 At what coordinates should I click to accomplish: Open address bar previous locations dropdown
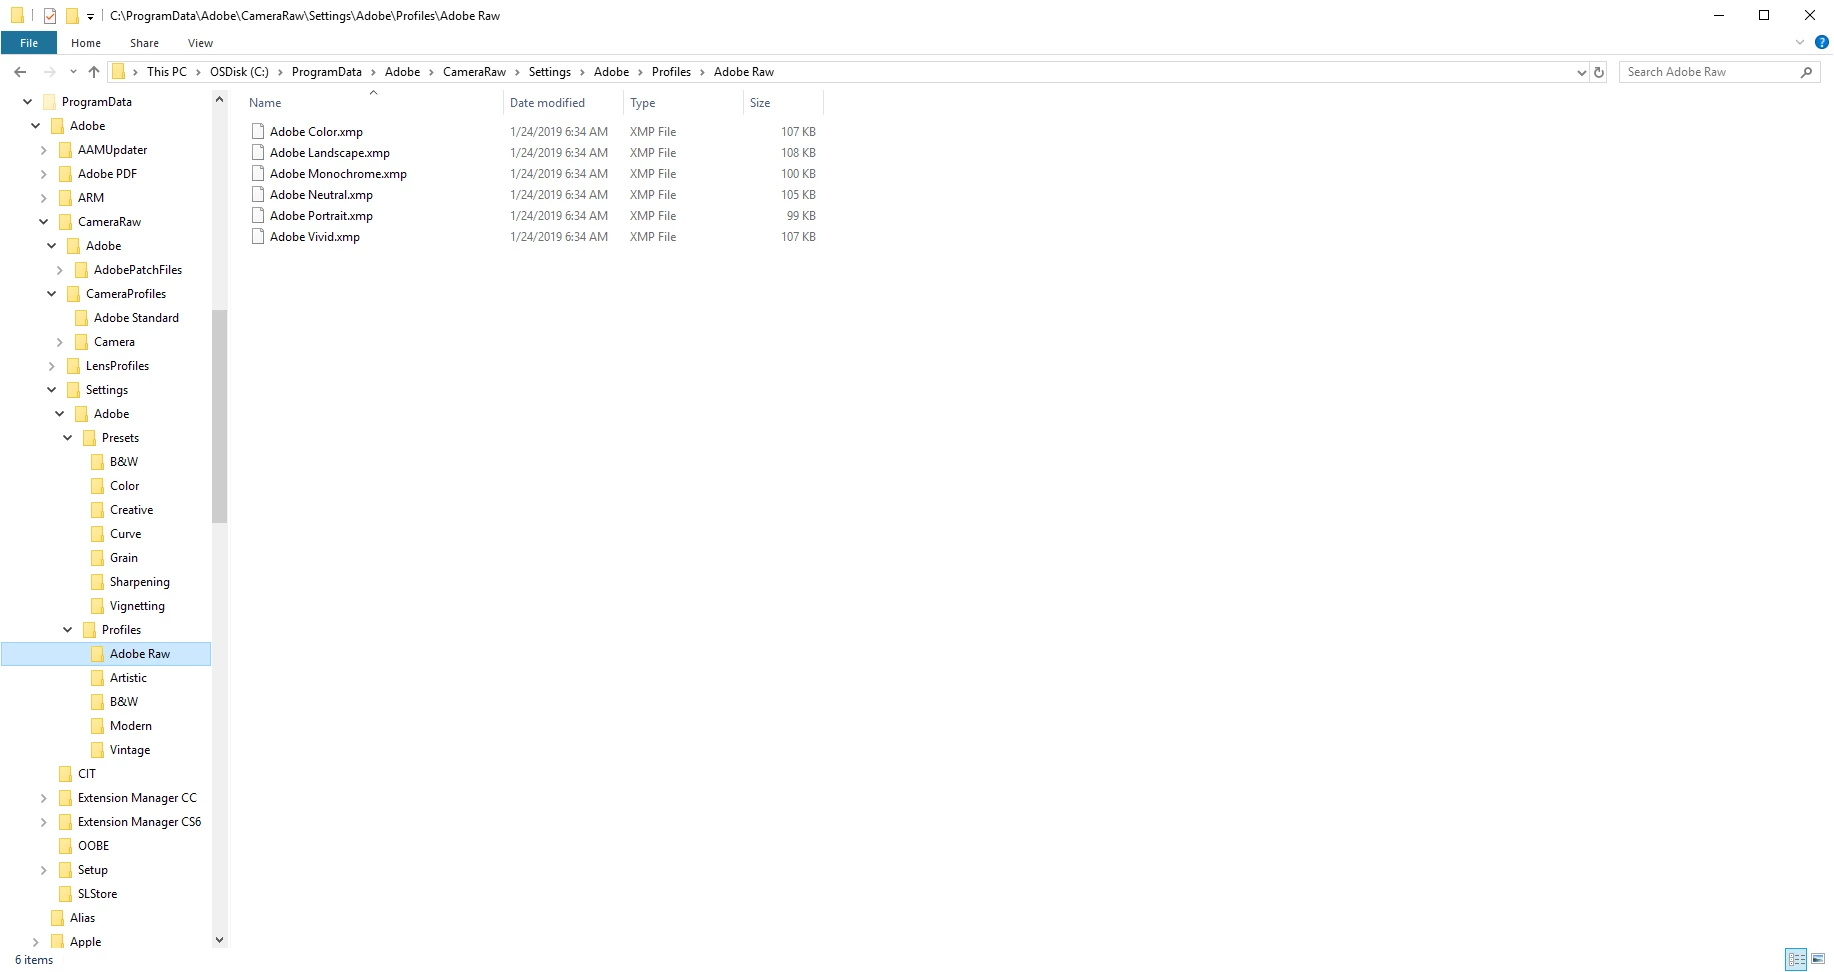pyautogui.click(x=1581, y=72)
